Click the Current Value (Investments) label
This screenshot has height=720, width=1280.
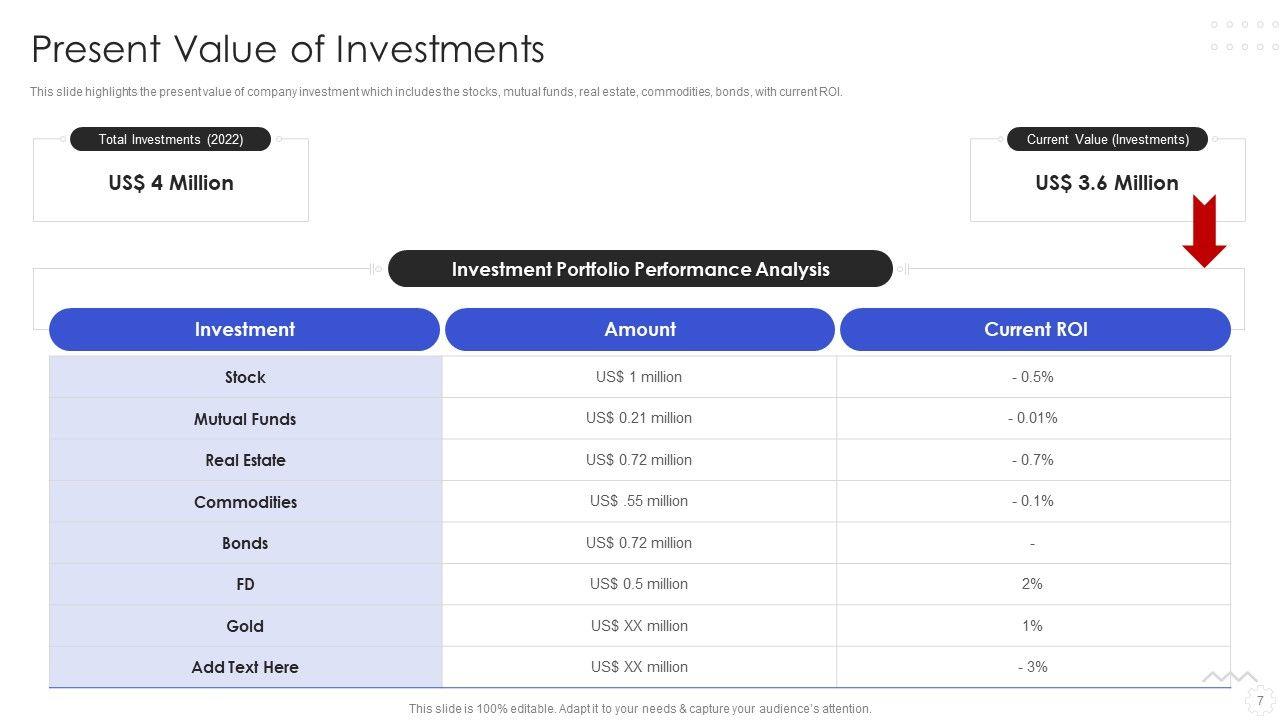pyautogui.click(x=1107, y=139)
